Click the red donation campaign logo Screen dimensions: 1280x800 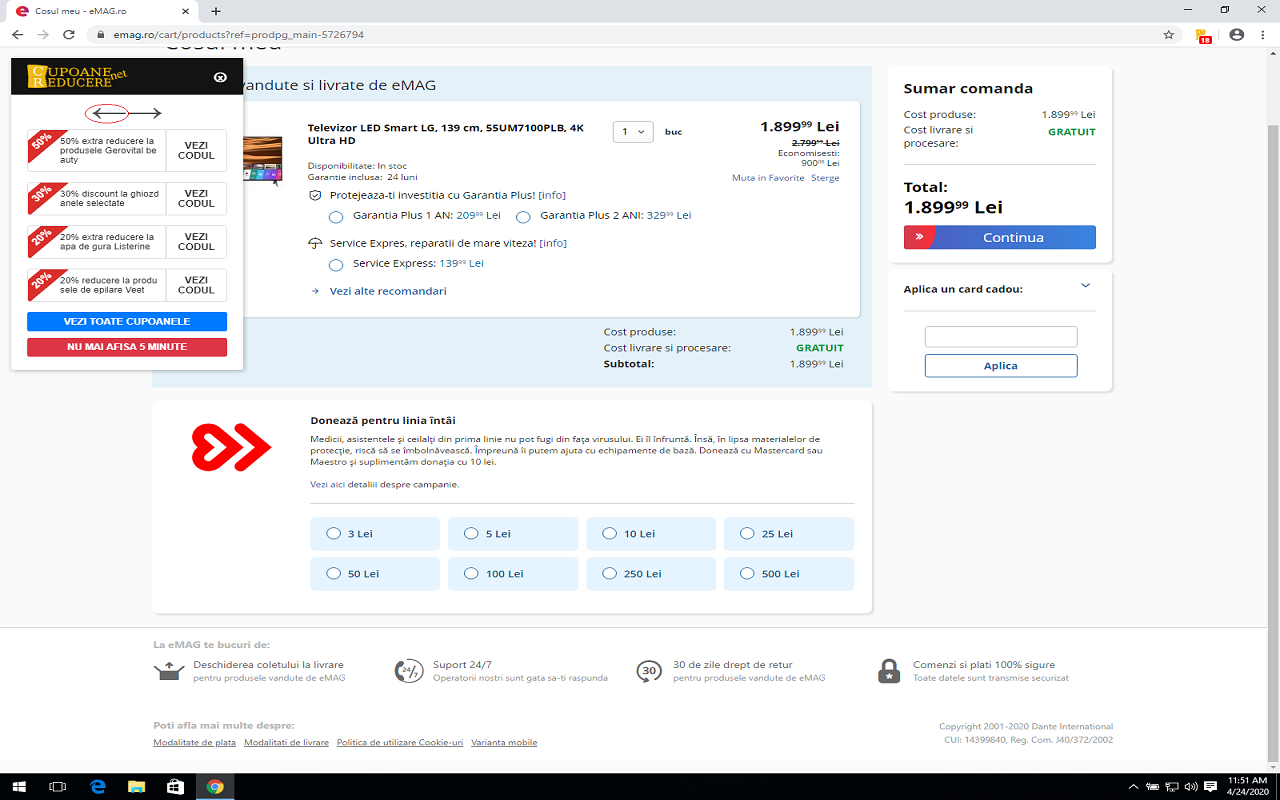tap(231, 447)
